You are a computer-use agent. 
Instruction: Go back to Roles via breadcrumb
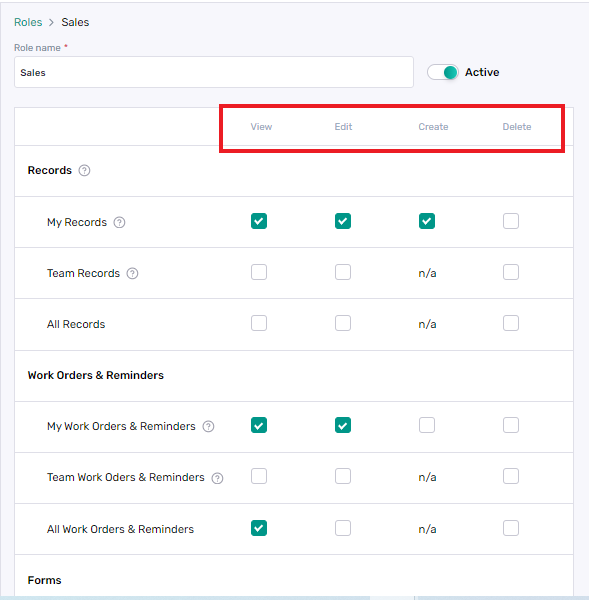[x=28, y=22]
